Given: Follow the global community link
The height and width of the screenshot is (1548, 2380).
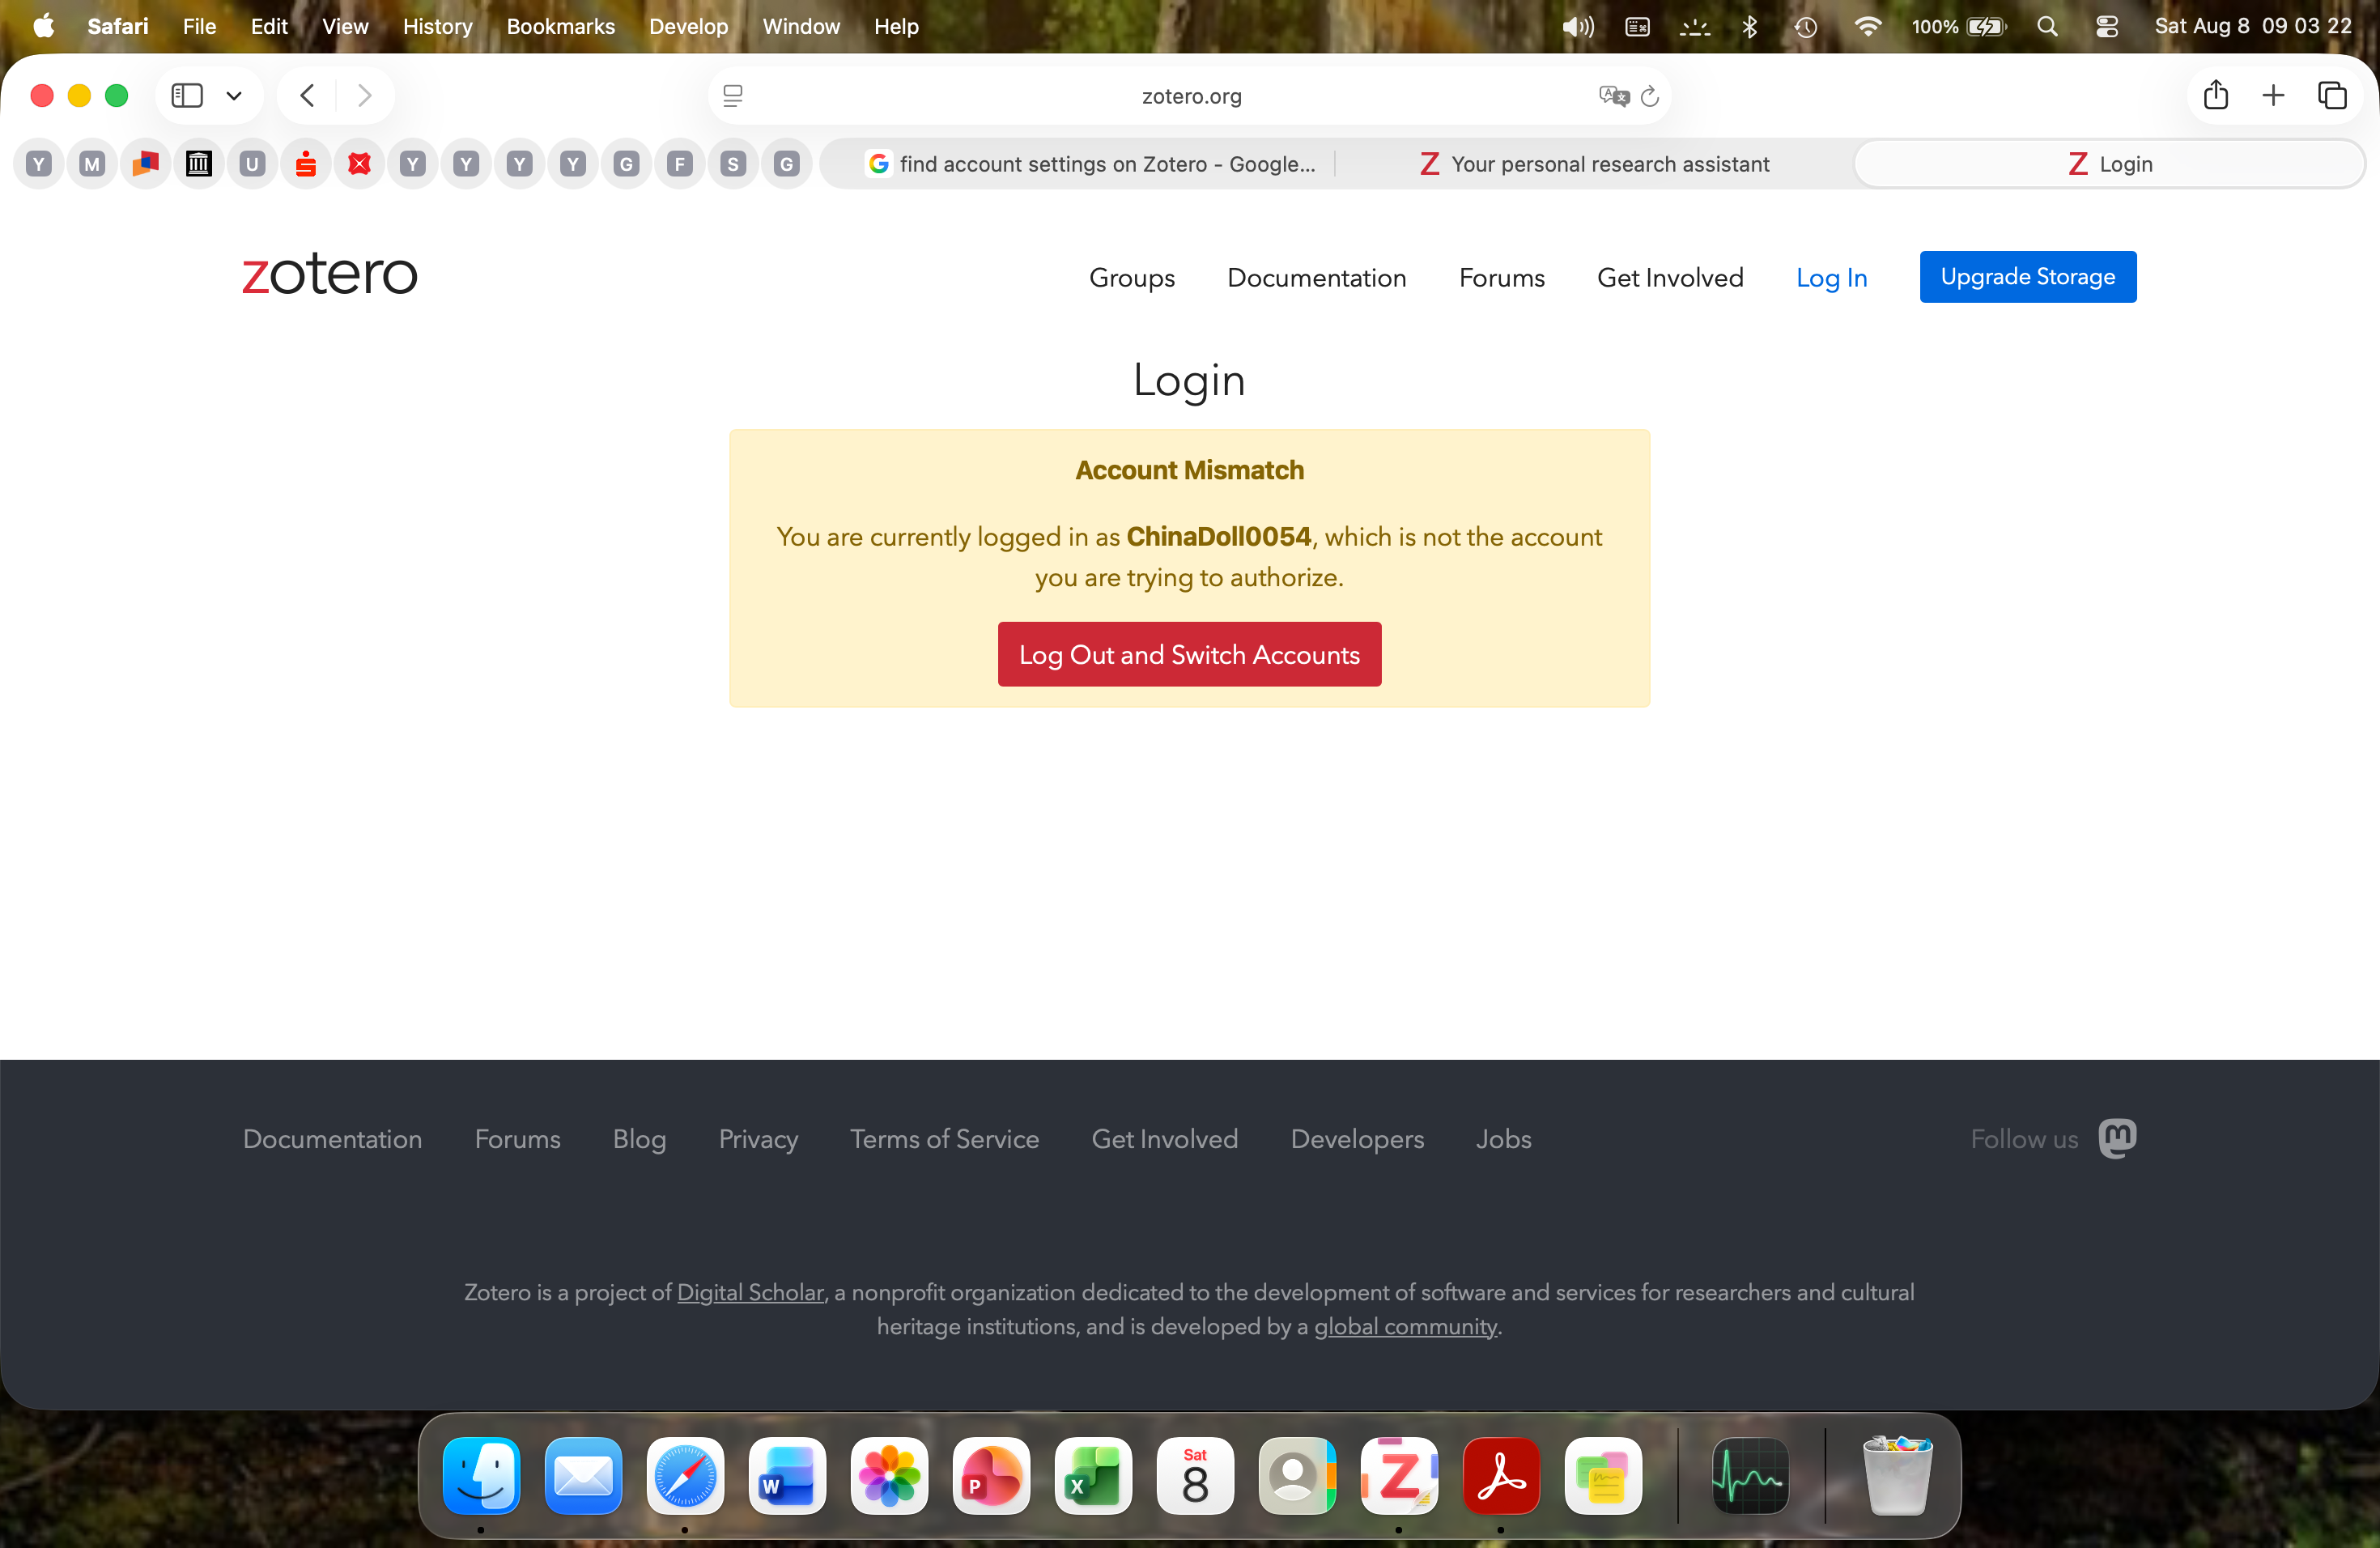Looking at the screenshot, I should pos(1406,1327).
